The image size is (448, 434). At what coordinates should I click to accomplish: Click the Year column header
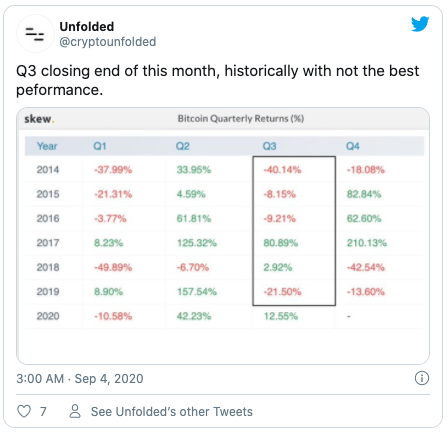(x=47, y=146)
